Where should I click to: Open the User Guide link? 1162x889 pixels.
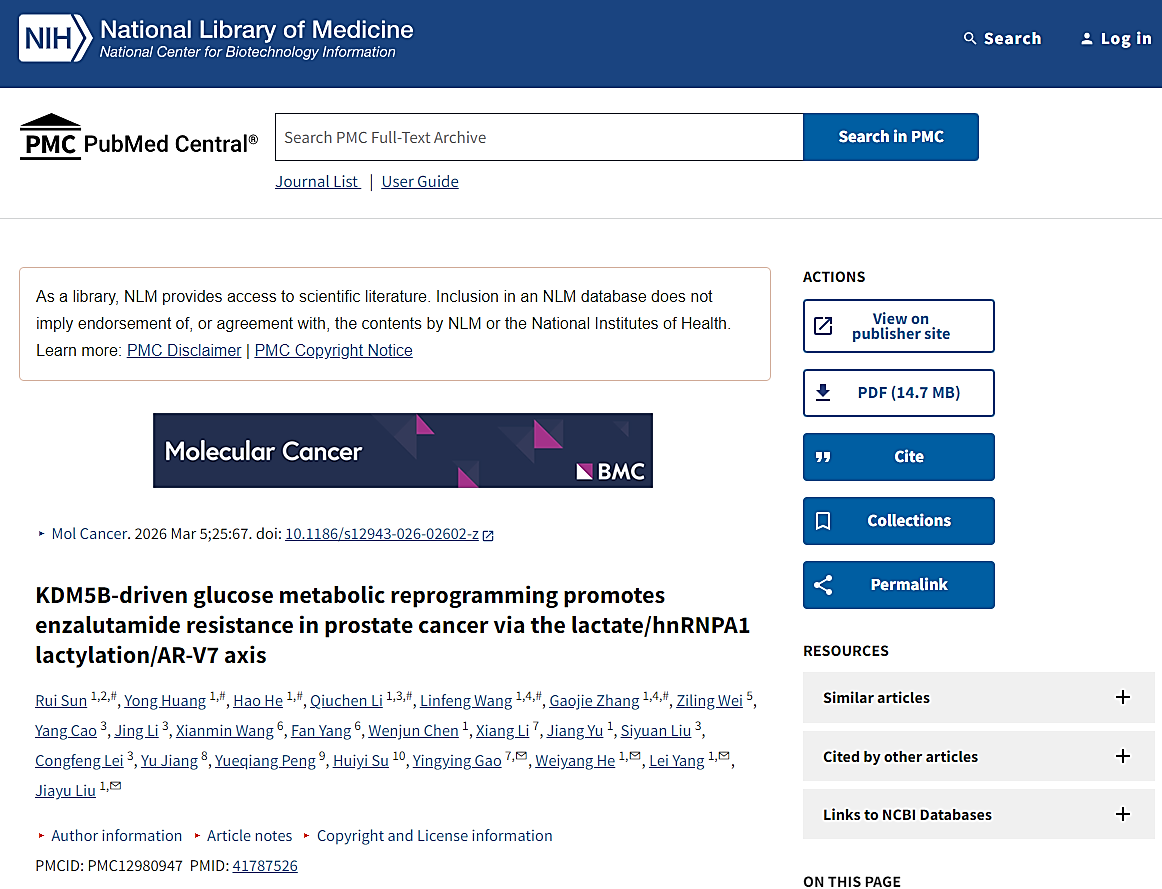pos(420,182)
